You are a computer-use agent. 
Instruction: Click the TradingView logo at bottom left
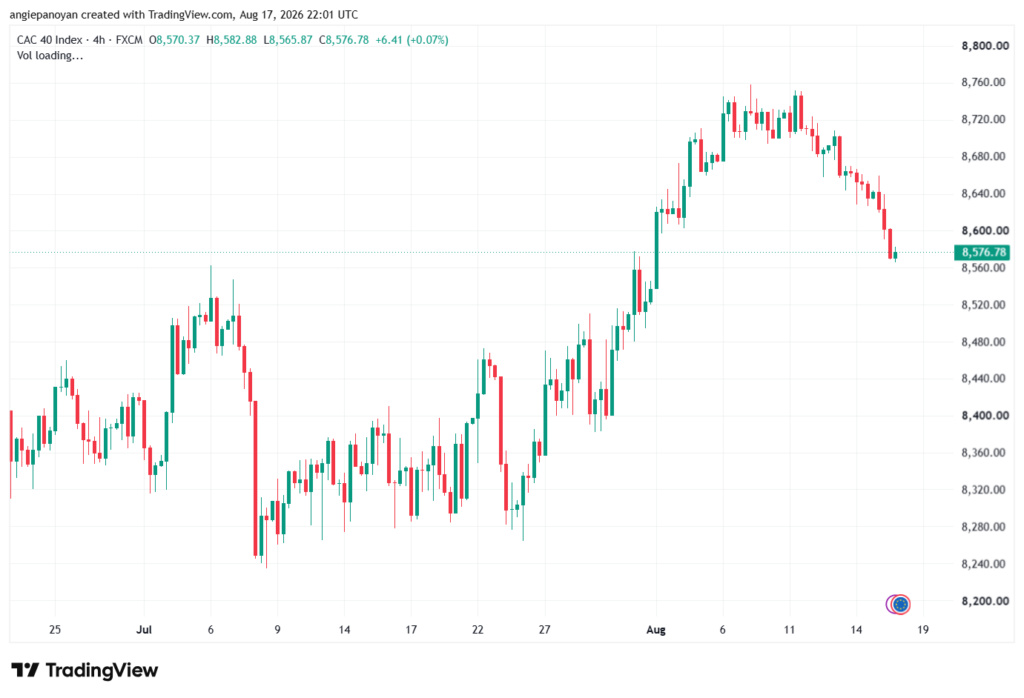[x=84, y=671]
